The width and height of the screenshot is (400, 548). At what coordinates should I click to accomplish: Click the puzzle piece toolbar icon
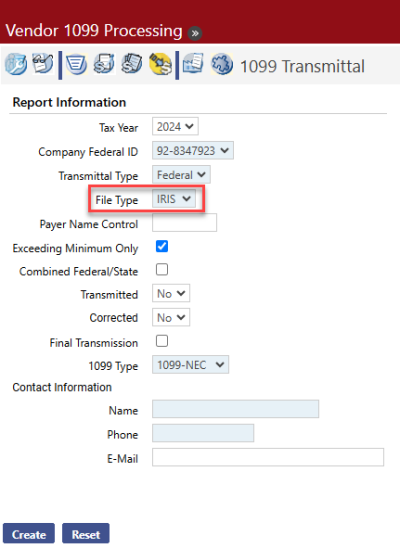[222, 64]
